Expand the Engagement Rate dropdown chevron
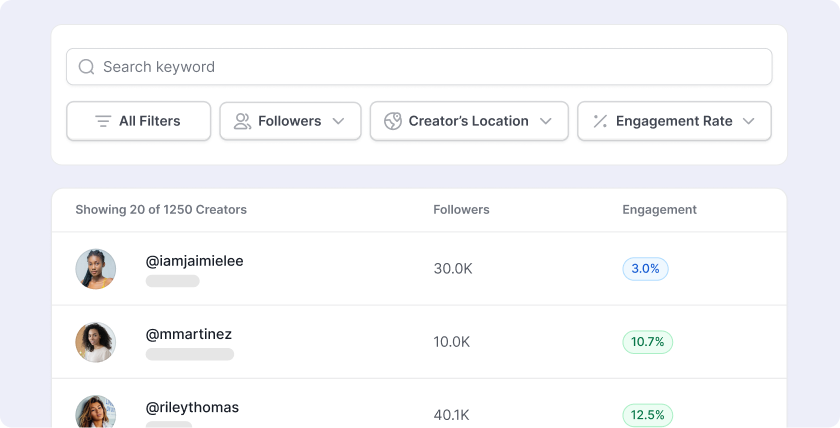 749,121
